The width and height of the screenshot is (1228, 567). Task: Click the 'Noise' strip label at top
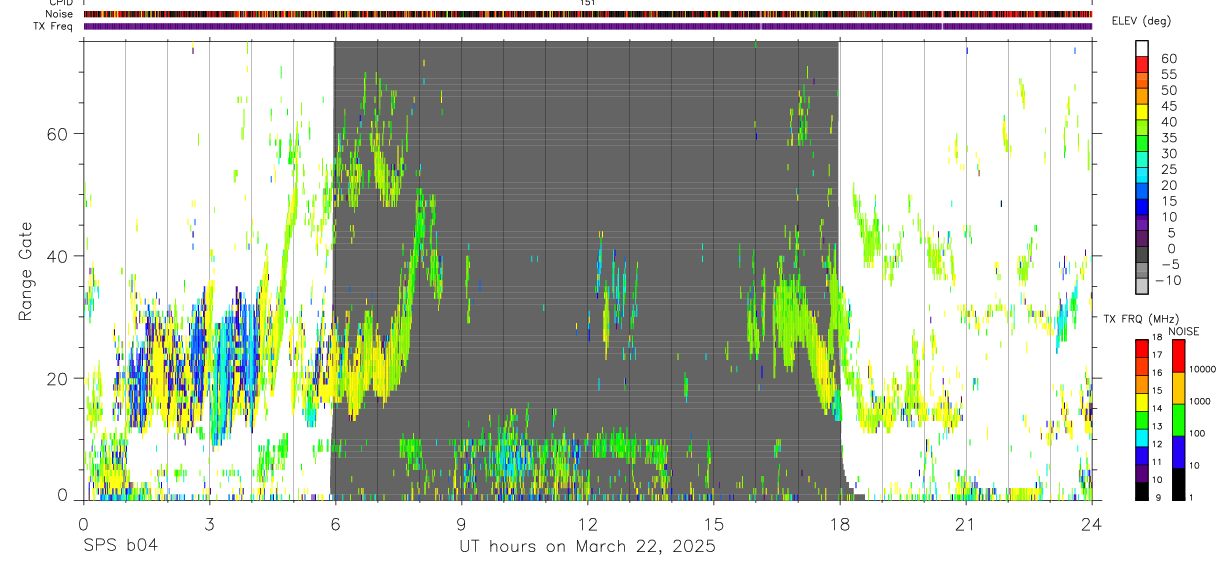(60, 14)
